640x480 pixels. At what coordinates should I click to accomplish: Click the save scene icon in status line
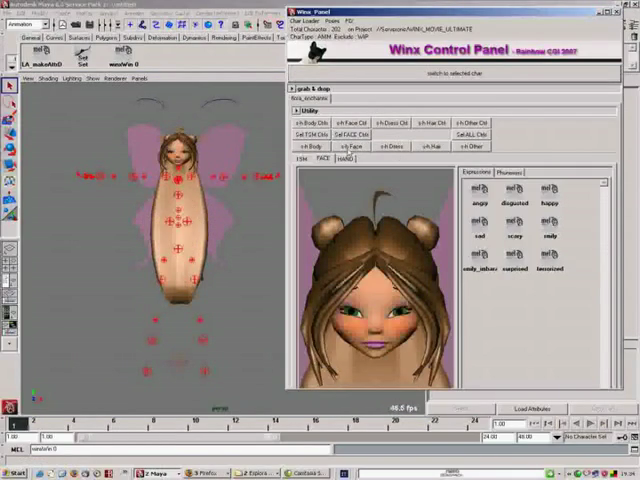click(90, 25)
